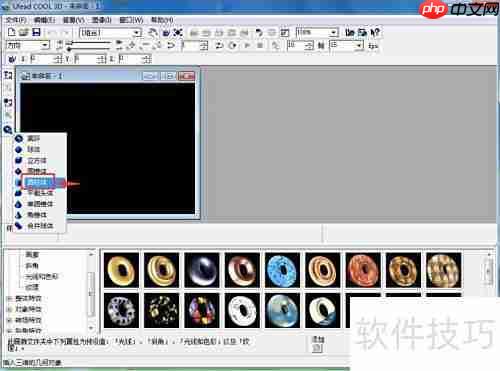Viewport: 500px width, 371px height.
Task: Open the frame rate dropdown beside fps
Action: 359,45
